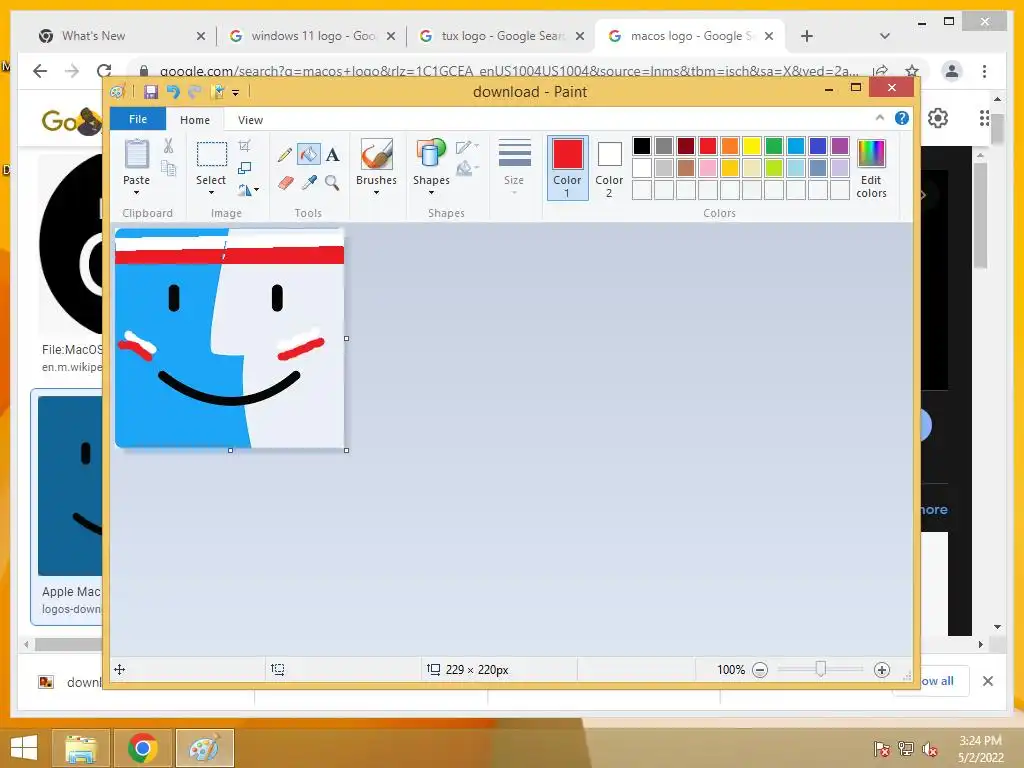The width and height of the screenshot is (1024, 768).
Task: Click Chrome back arrow
Action: (x=40, y=71)
